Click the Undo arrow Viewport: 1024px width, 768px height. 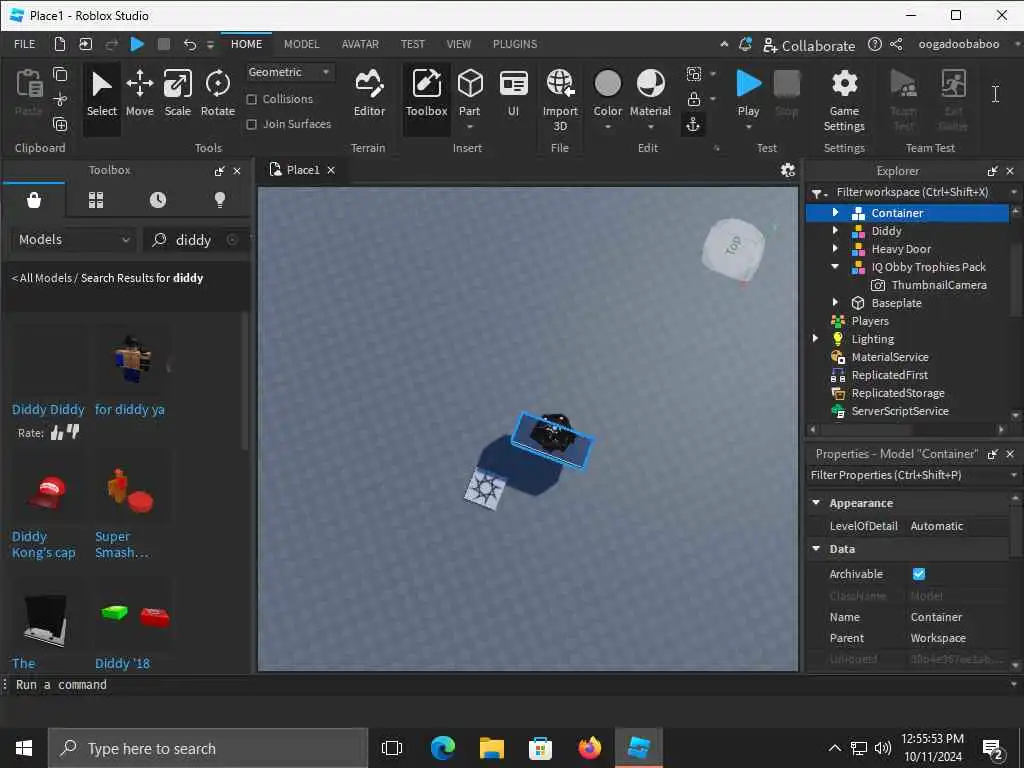pyautogui.click(x=189, y=44)
